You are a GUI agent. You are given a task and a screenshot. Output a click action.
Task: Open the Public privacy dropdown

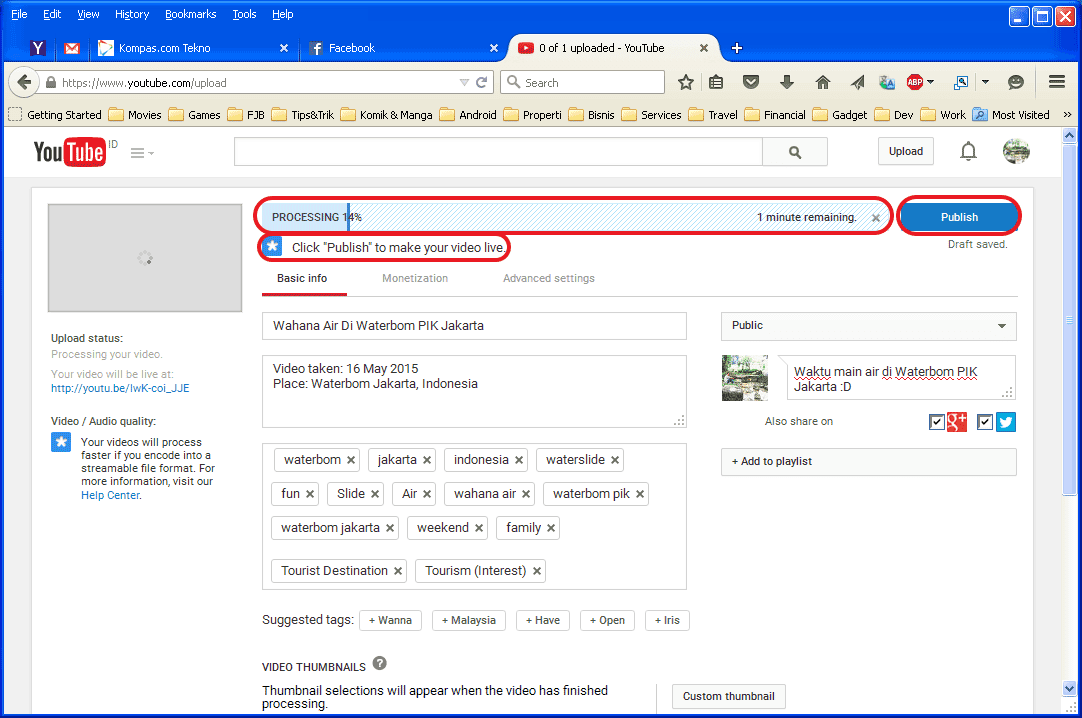coord(869,326)
